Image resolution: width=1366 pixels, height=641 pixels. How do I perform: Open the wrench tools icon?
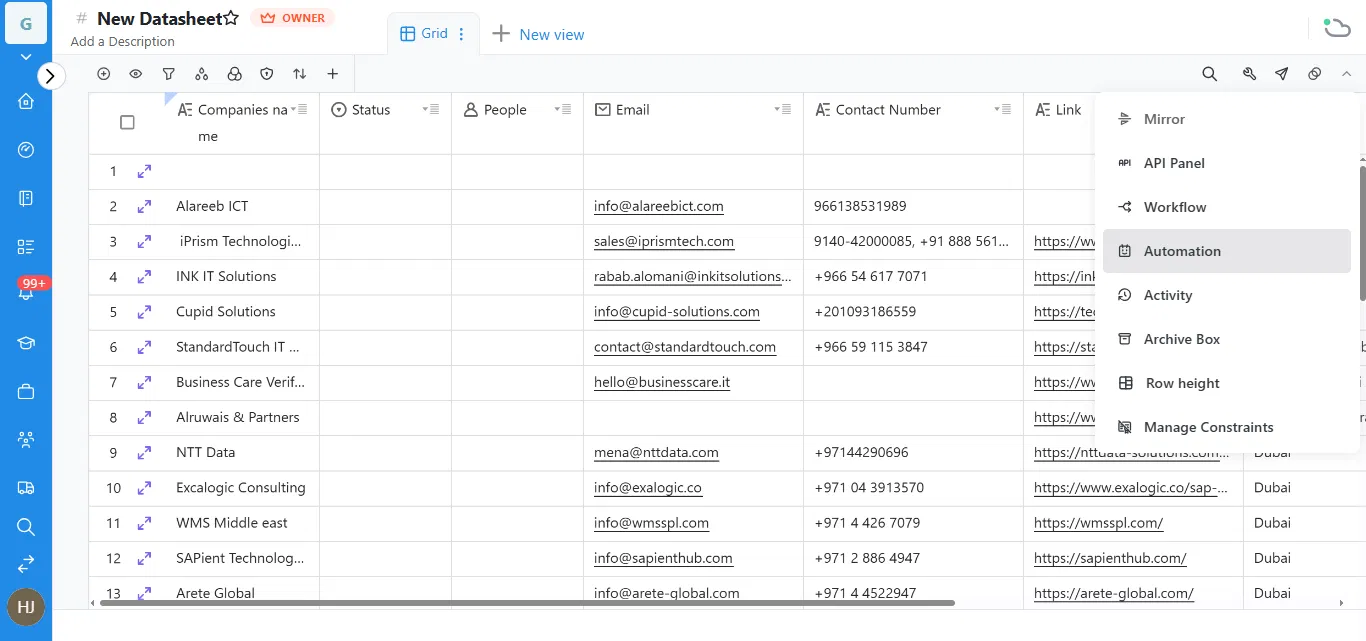click(x=1249, y=74)
